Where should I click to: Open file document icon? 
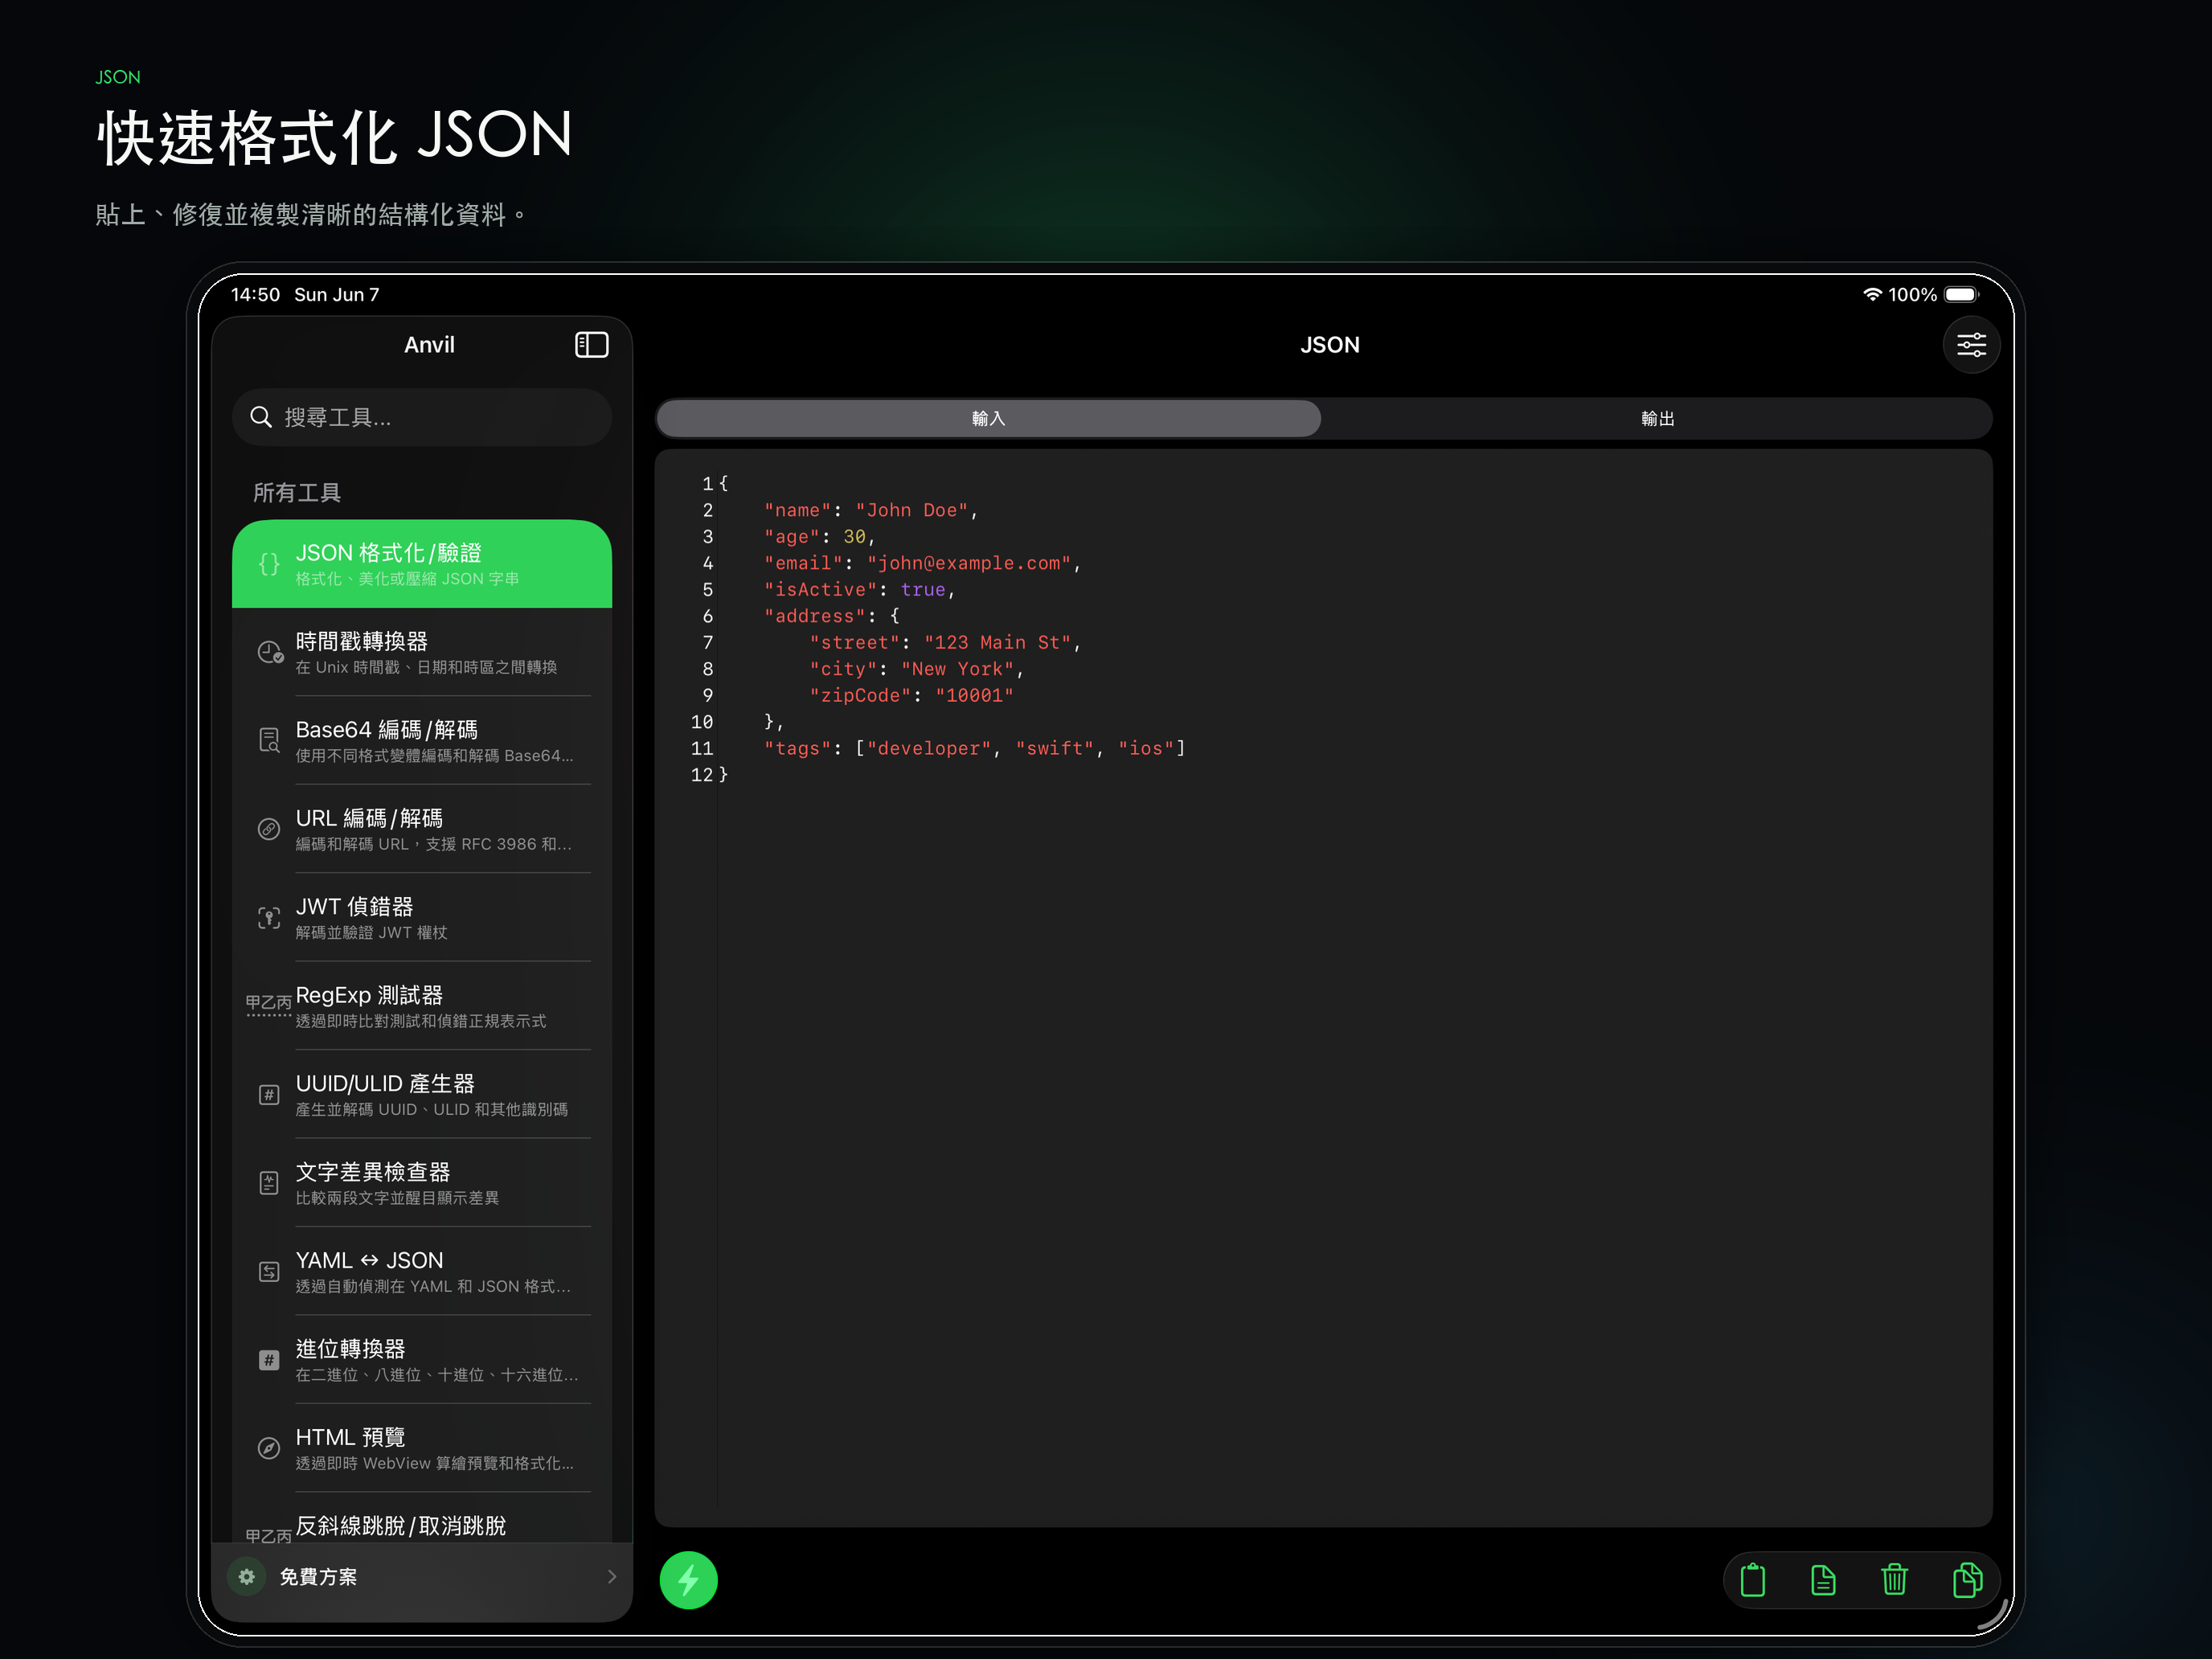(1823, 1579)
